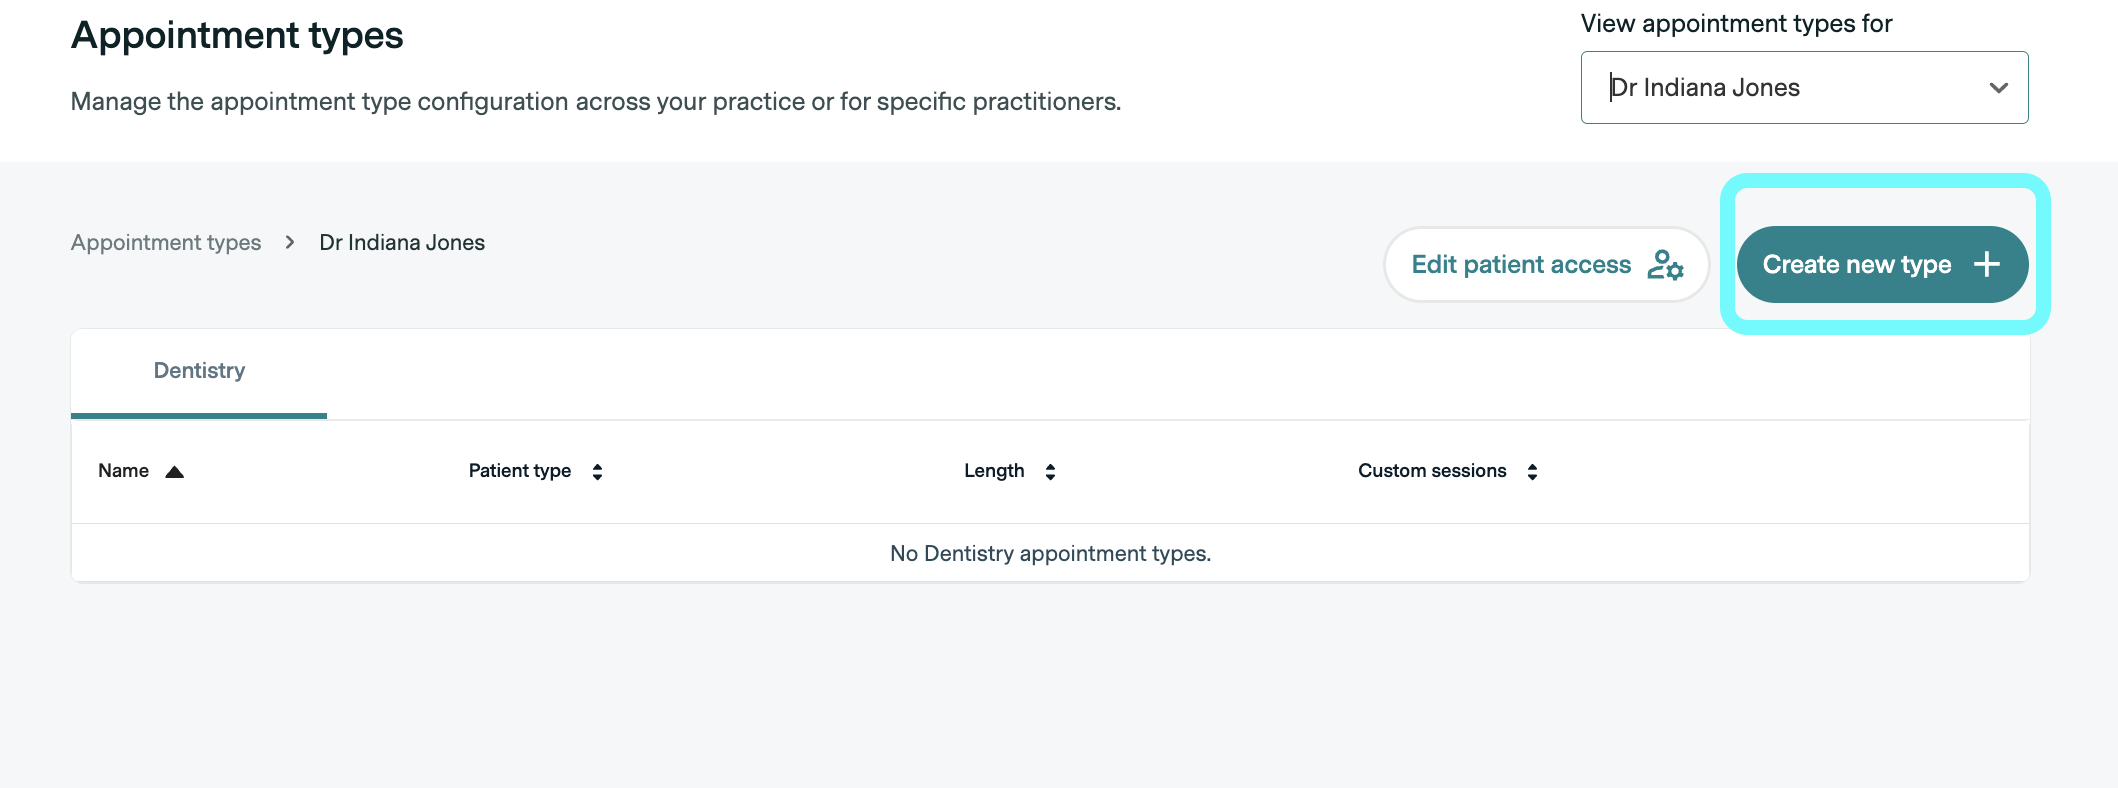Image resolution: width=2118 pixels, height=788 pixels.
Task: Click the plus icon on Create new type
Action: pos(1986,265)
